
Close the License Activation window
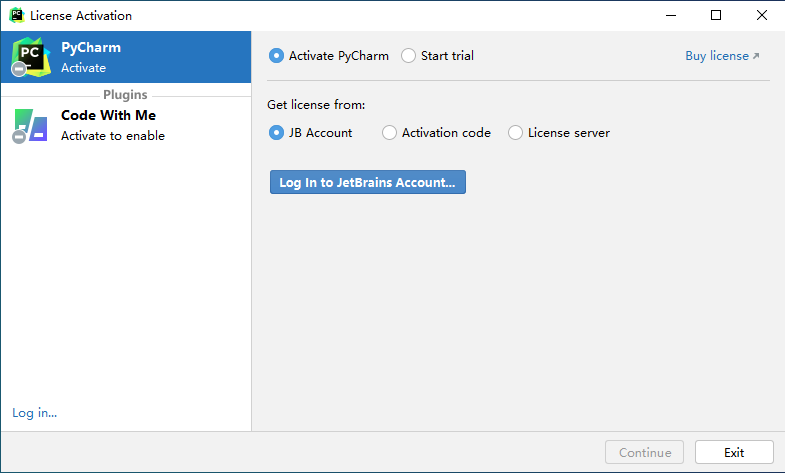point(761,16)
